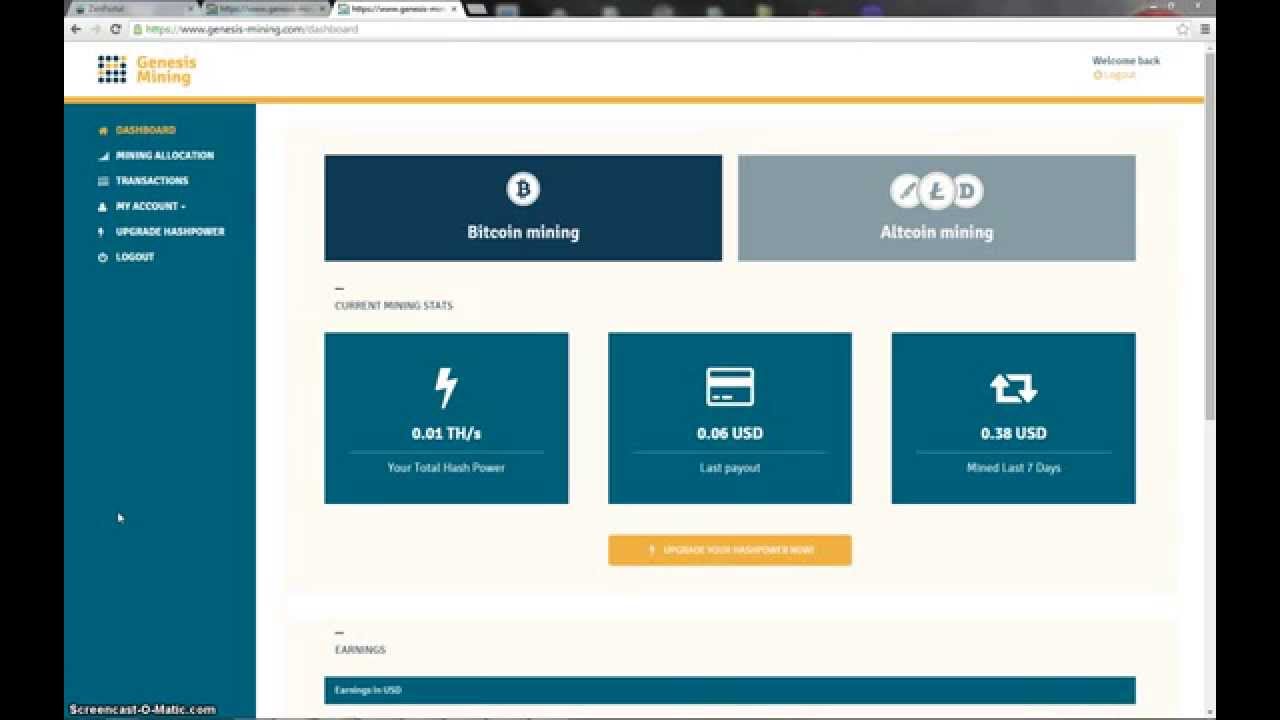Click the Mined Last 7 Days label
1280x720 pixels.
[x=1014, y=468]
